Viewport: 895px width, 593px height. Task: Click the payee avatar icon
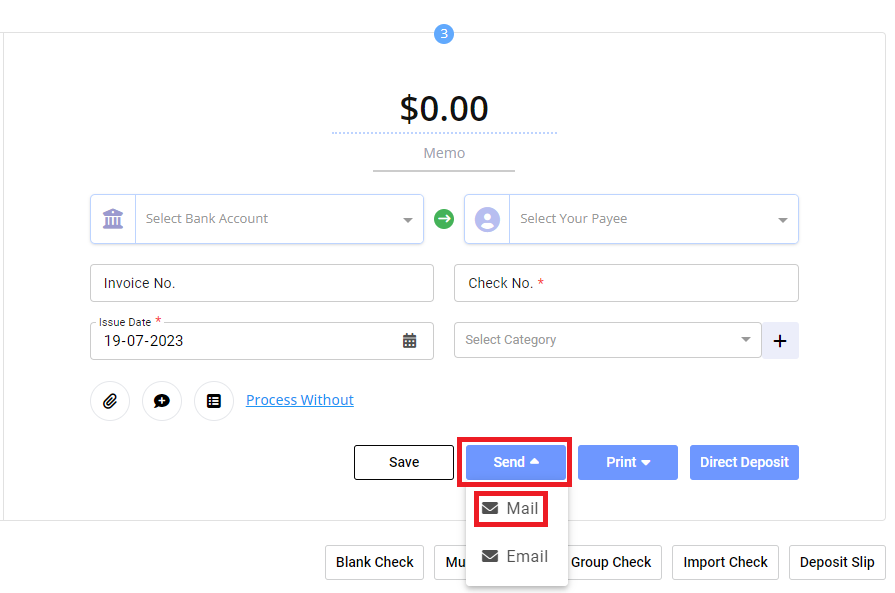(x=487, y=219)
